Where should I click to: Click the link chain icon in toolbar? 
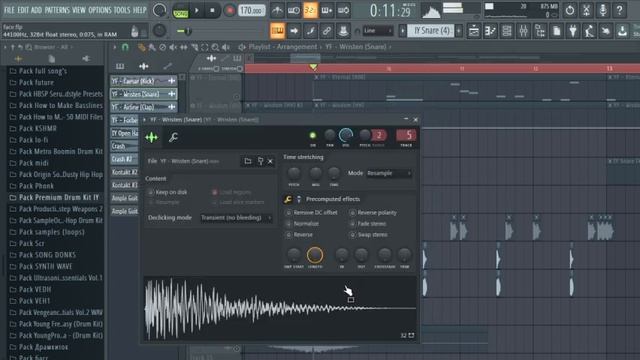coord(327,31)
